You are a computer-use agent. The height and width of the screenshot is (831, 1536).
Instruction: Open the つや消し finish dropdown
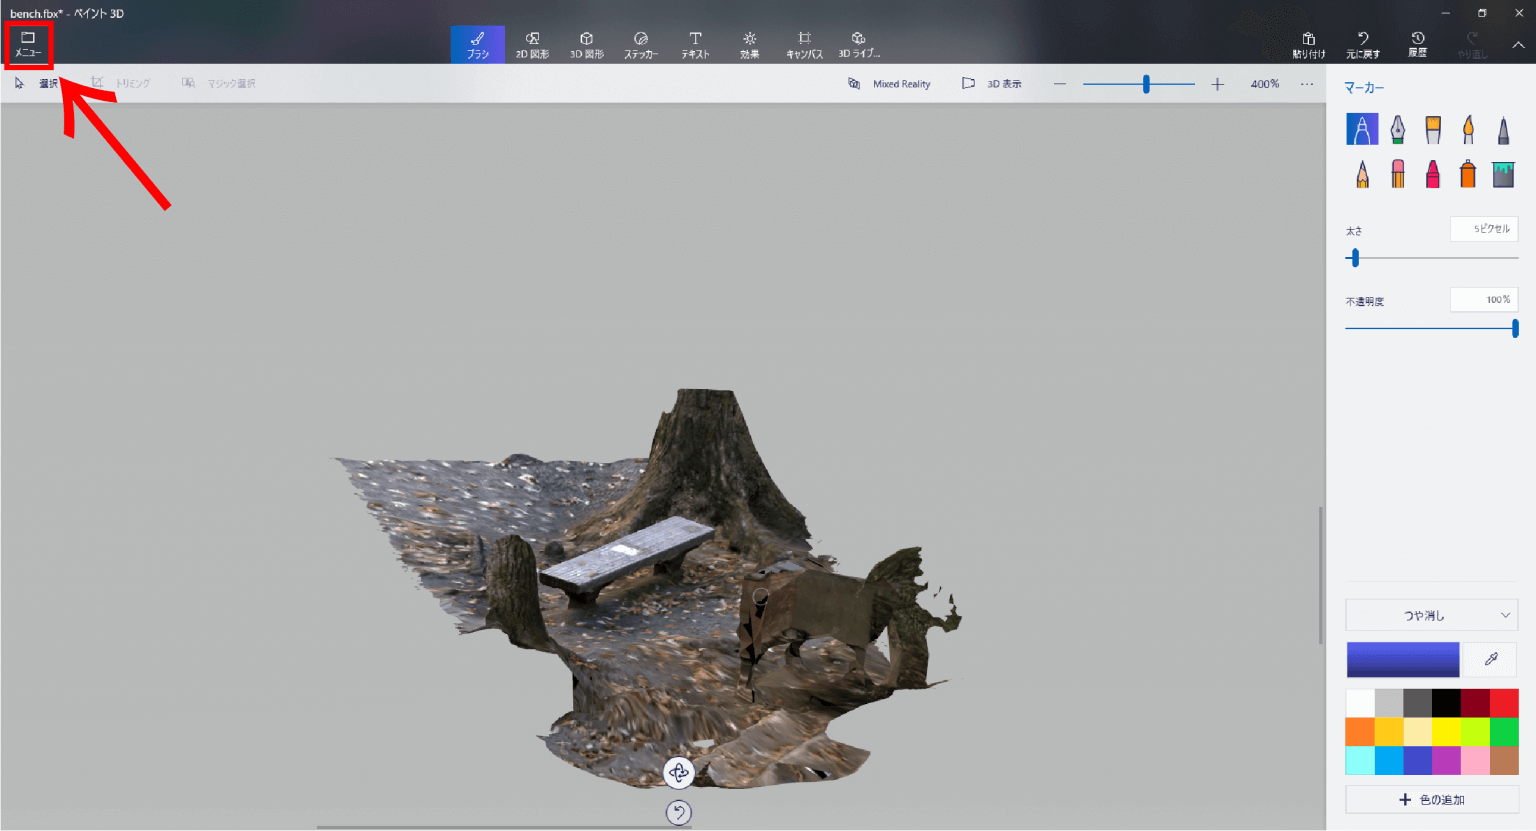1431,615
